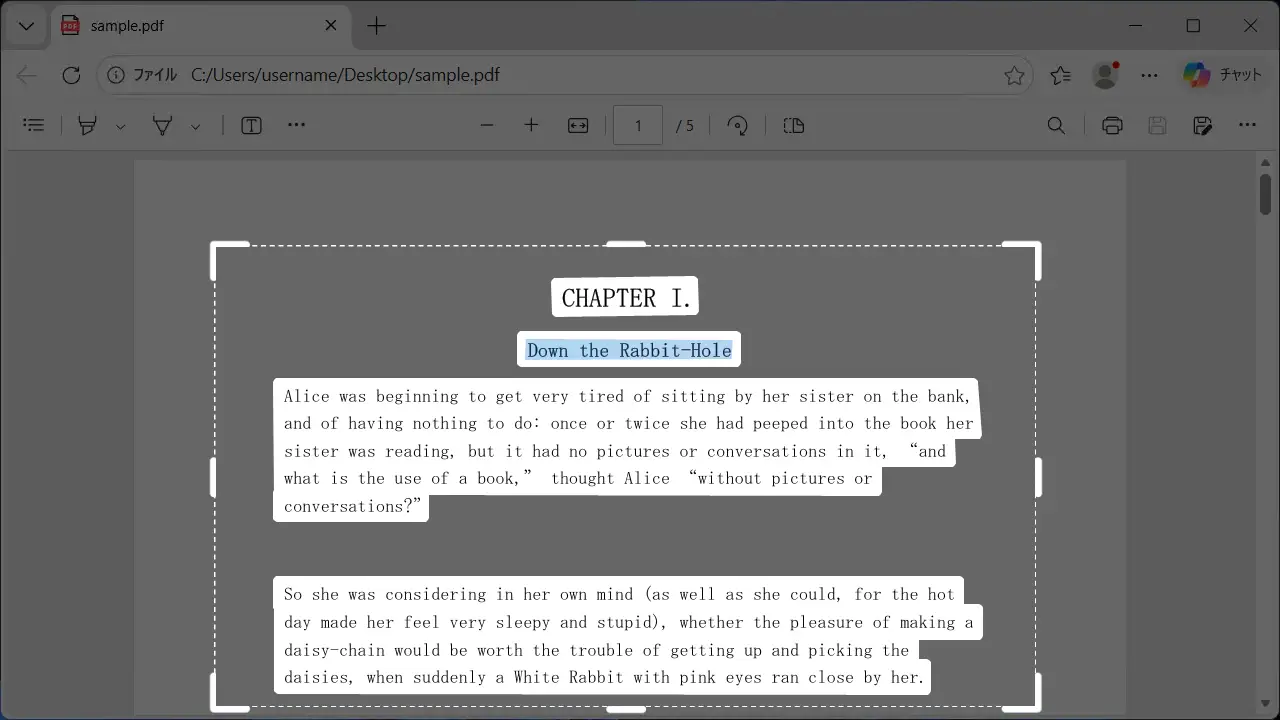
Task: Expand the highlight color options dropdown
Action: pyautogui.click(x=120, y=126)
